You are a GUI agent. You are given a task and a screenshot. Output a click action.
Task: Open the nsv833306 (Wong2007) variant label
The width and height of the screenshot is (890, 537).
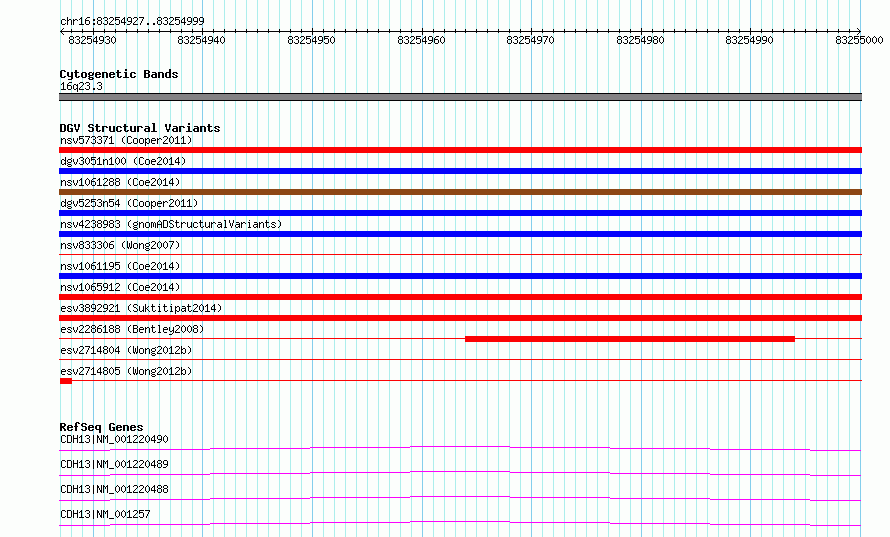pyautogui.click(x=120, y=245)
